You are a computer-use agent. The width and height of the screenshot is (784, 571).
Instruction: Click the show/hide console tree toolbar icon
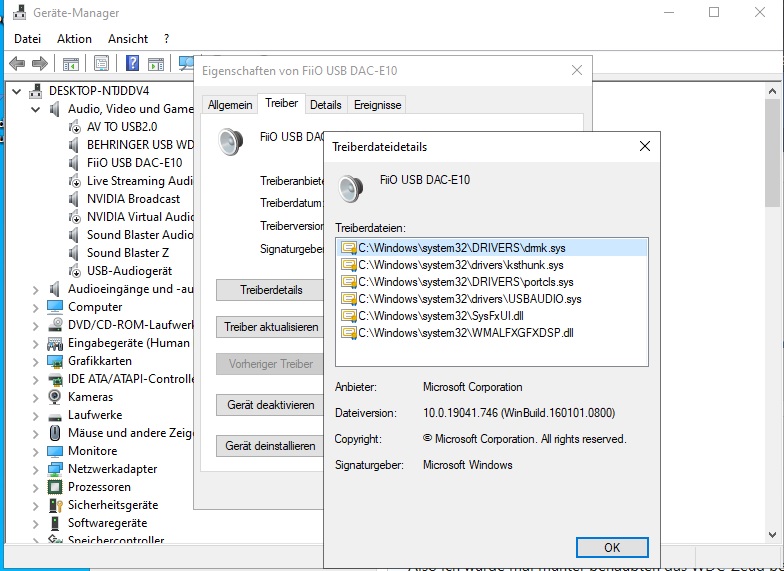(x=71, y=64)
